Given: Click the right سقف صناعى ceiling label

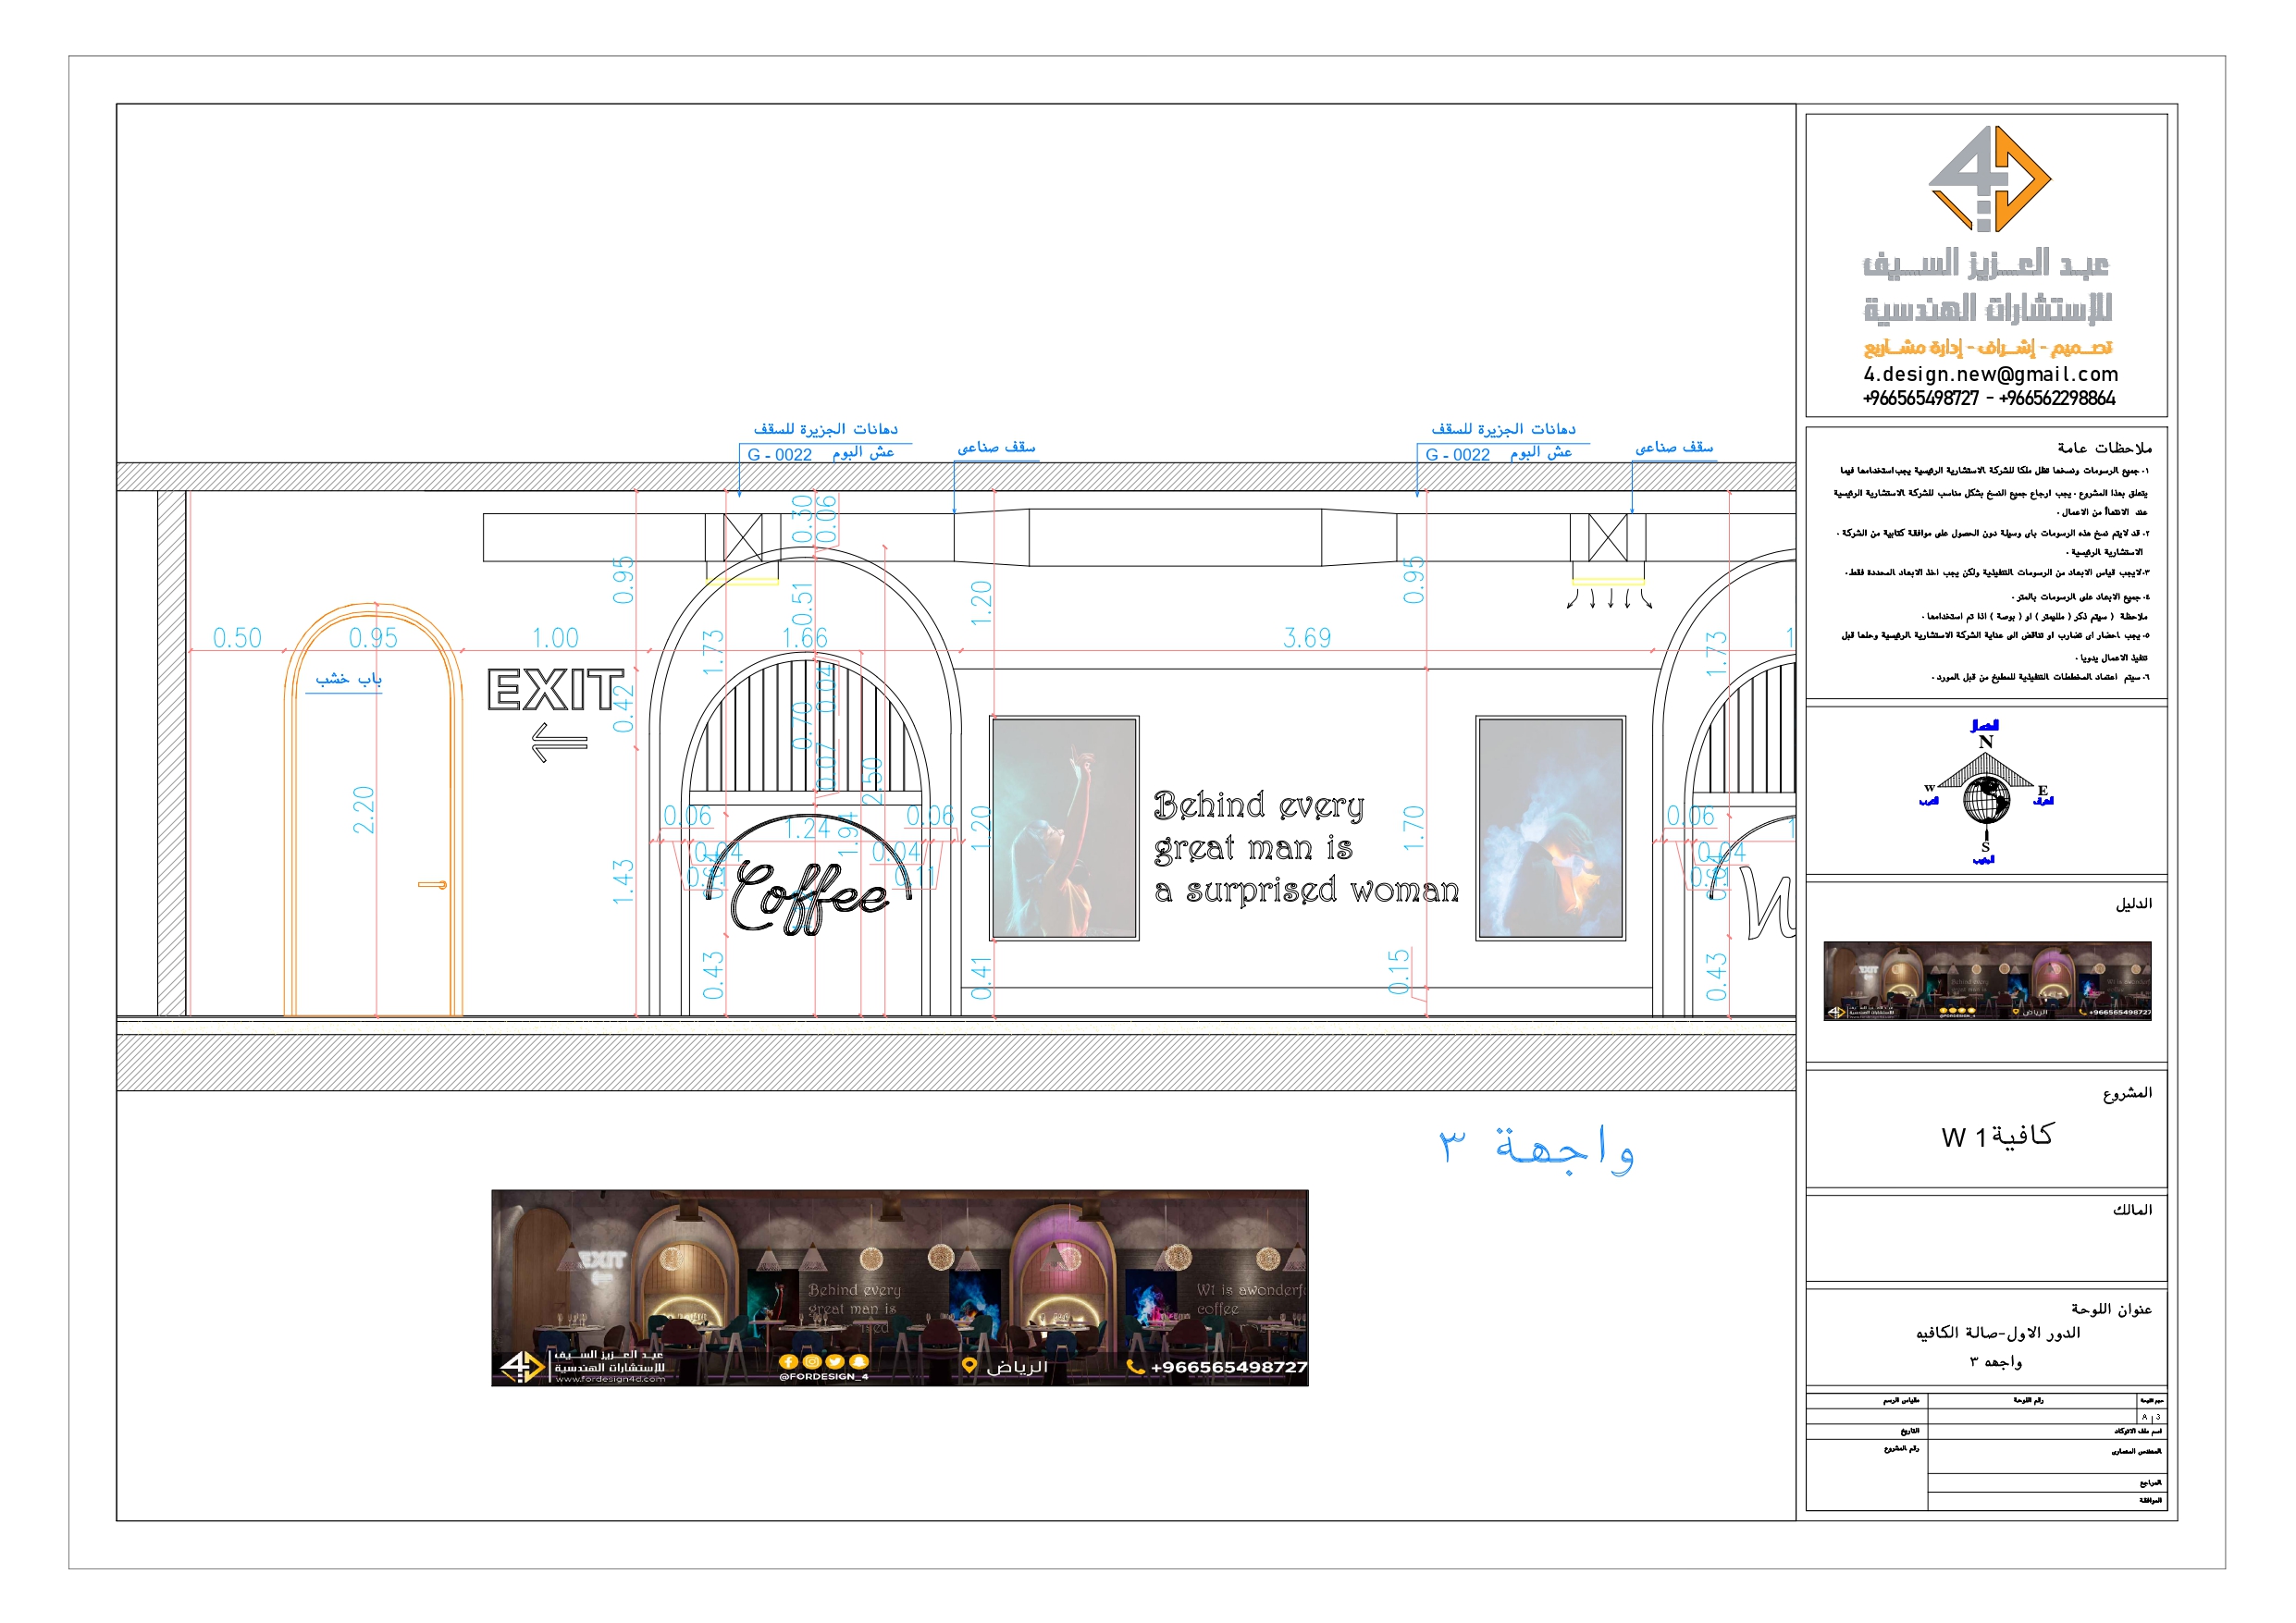Looking at the screenshot, I should [1674, 447].
